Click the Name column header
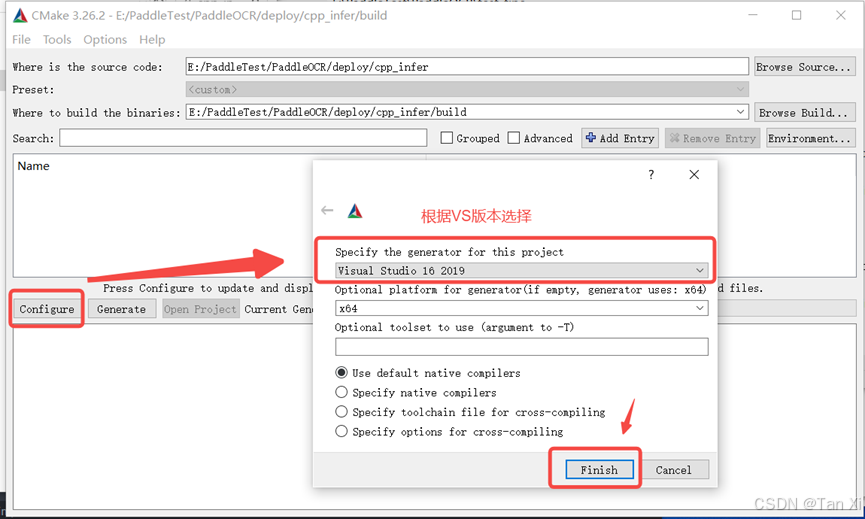This screenshot has width=865, height=519. click(x=34, y=166)
